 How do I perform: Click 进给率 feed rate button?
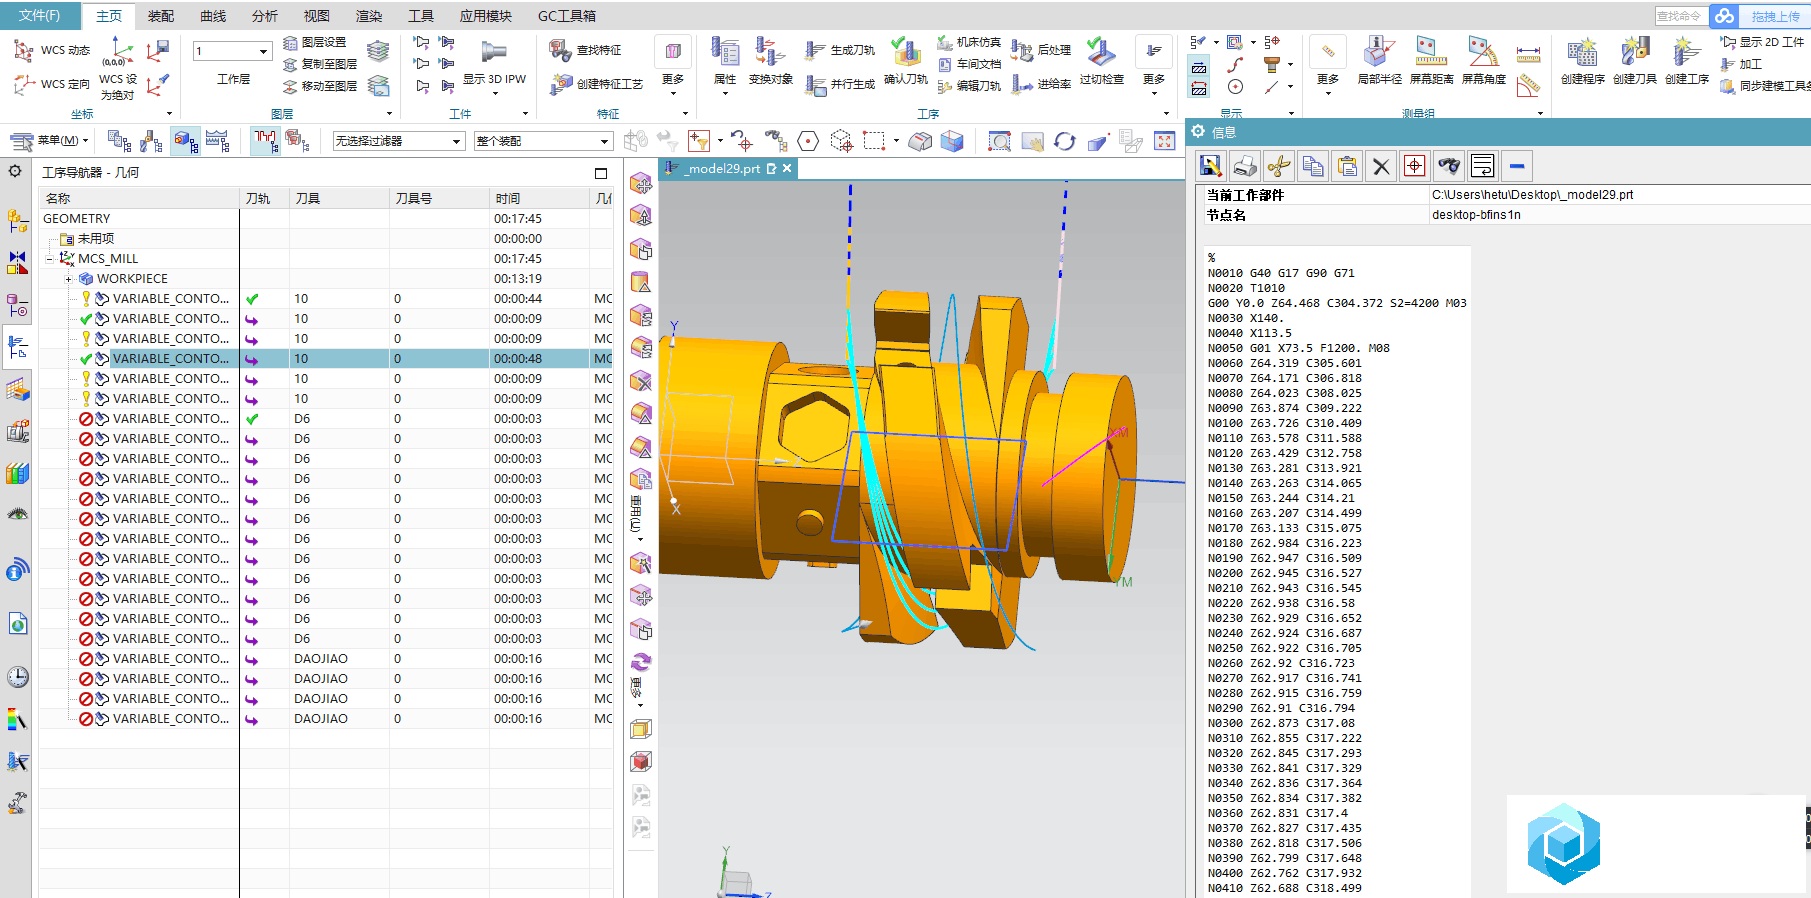[x=1041, y=84]
